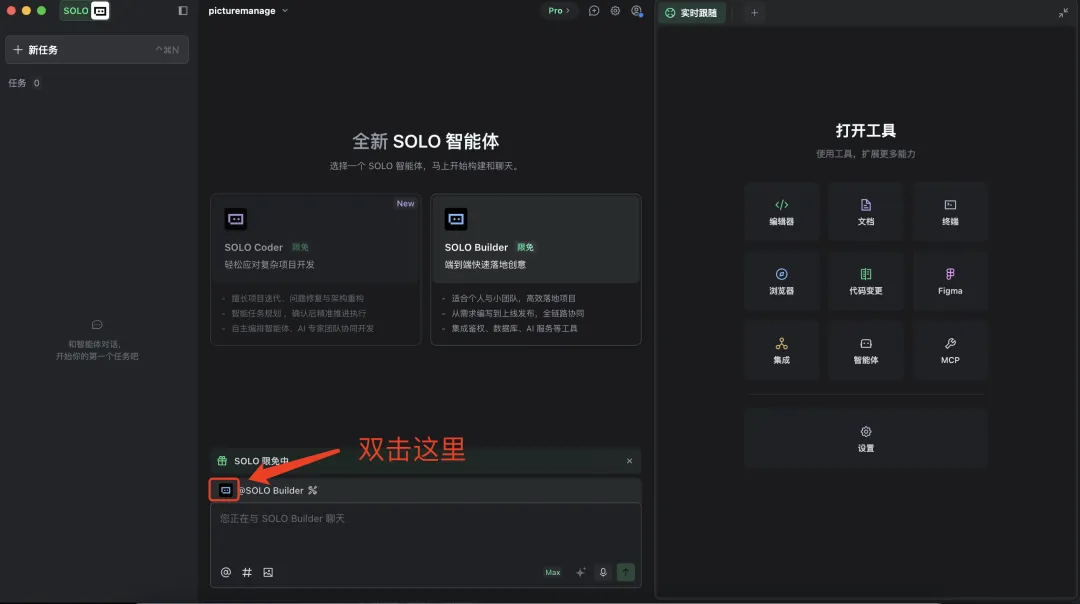Toggle the Max mode option
Image resolution: width=1080 pixels, height=604 pixels.
[552, 572]
